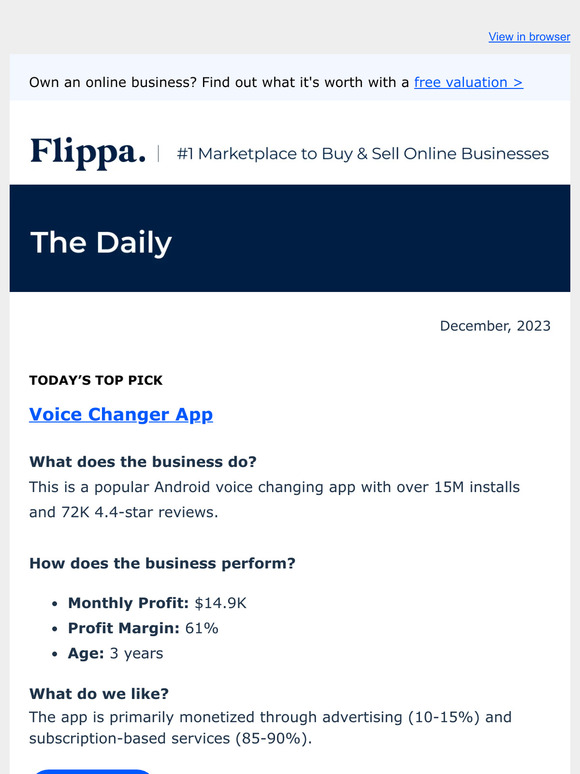
Task: Follow the free valuation link
Action: click(468, 82)
